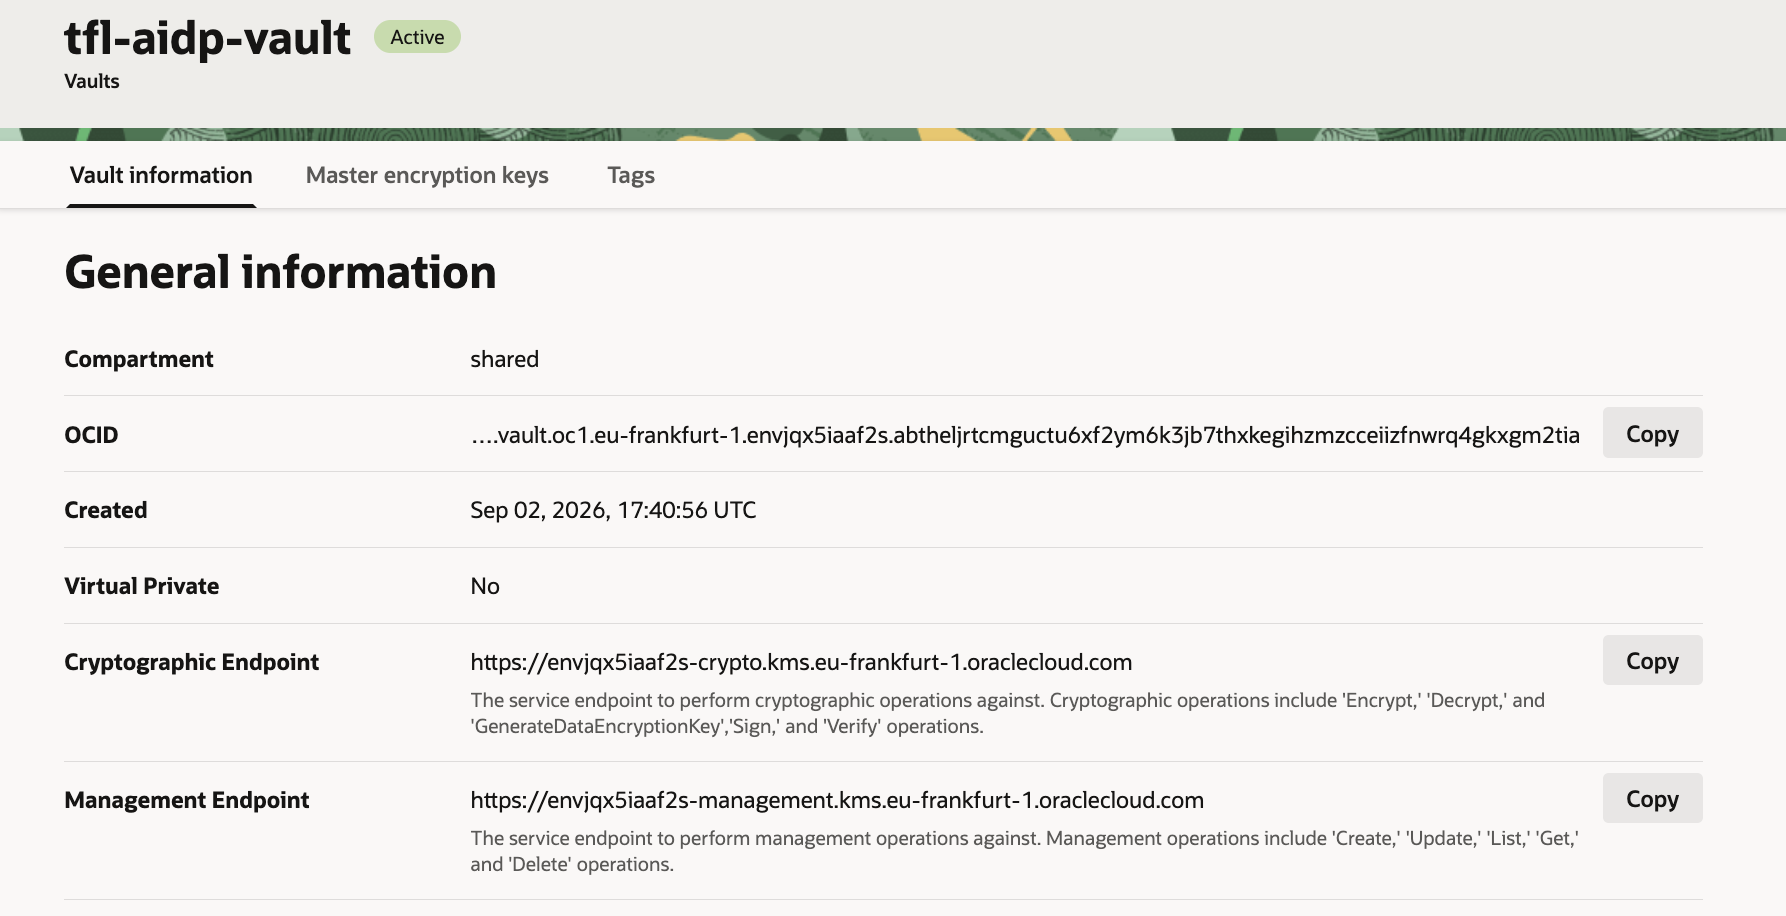Copy the Management Endpoint URL
Viewport: 1786px width, 916px height.
click(x=1652, y=798)
